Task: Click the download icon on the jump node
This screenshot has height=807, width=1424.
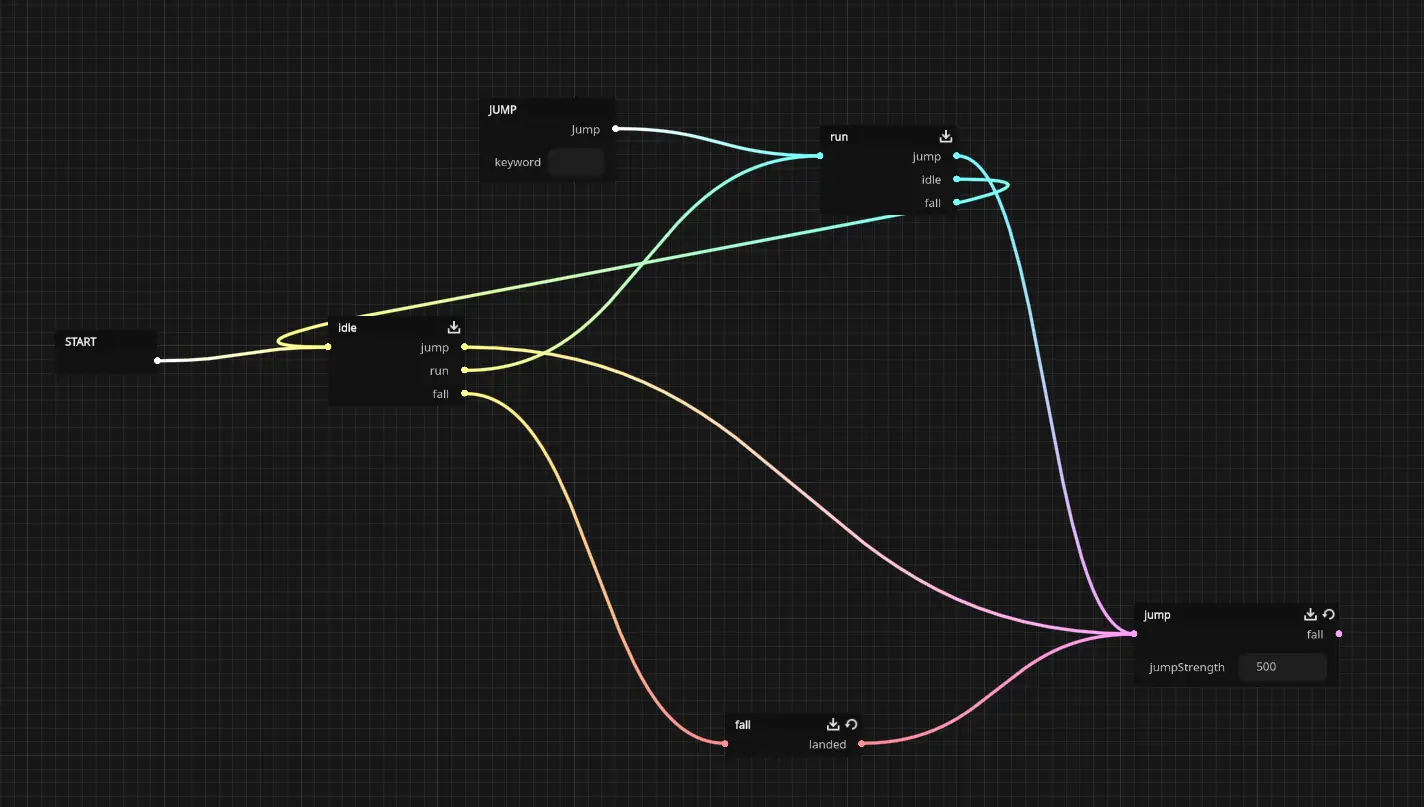Action: pyautogui.click(x=1311, y=615)
